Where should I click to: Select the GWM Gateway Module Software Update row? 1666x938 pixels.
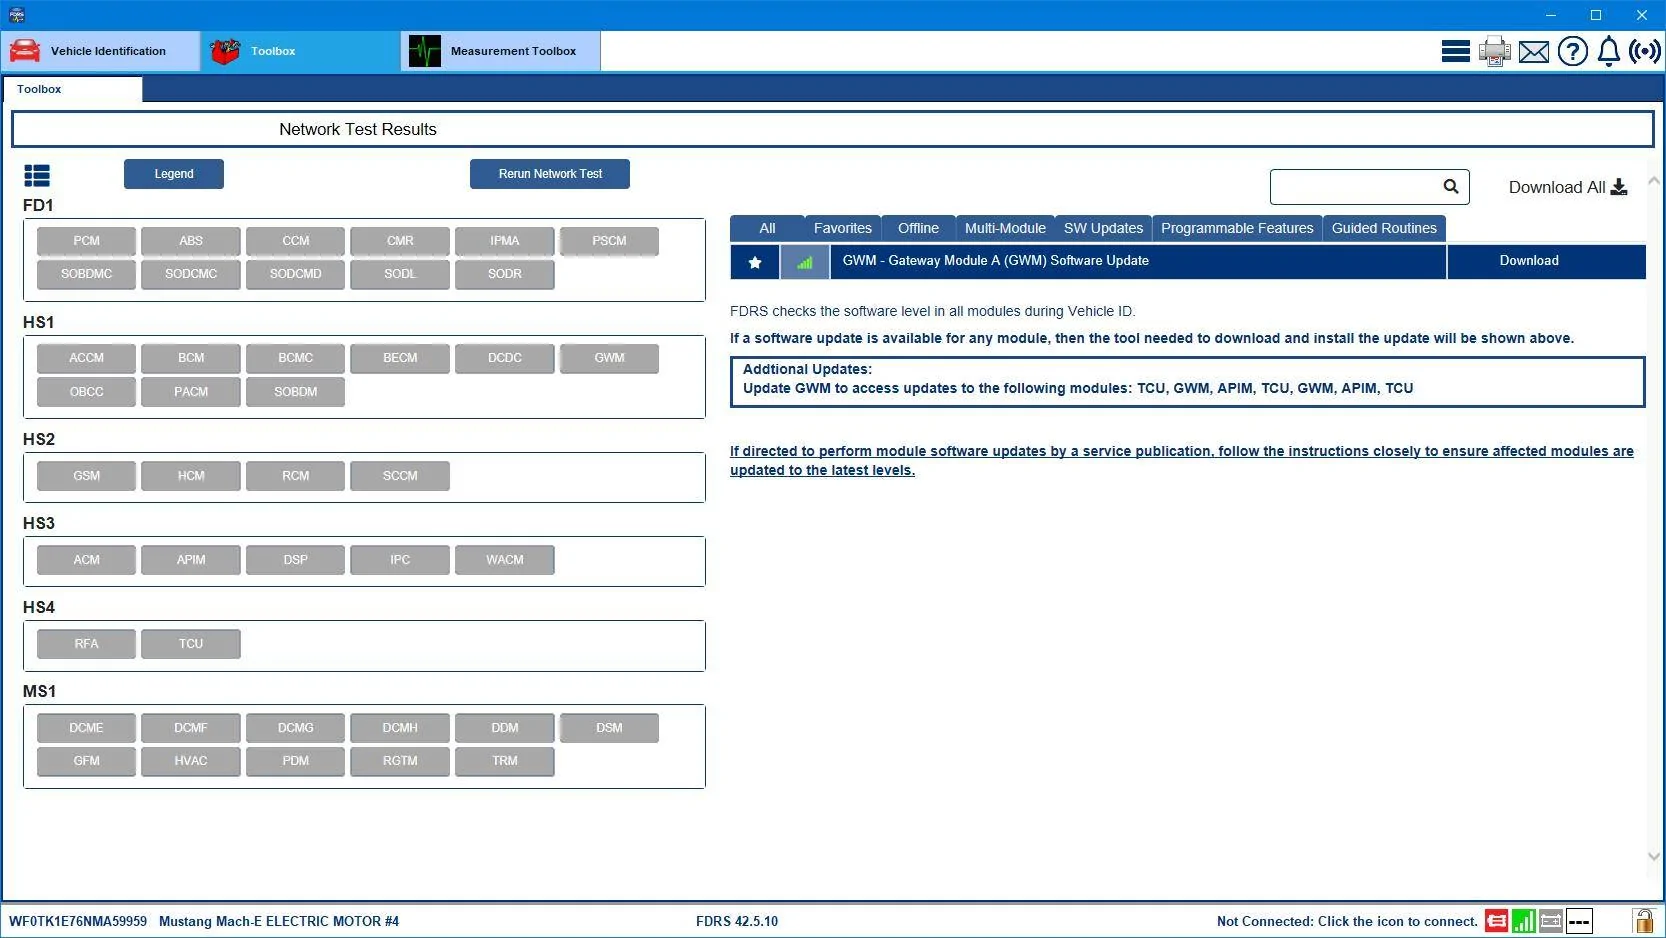point(1138,262)
